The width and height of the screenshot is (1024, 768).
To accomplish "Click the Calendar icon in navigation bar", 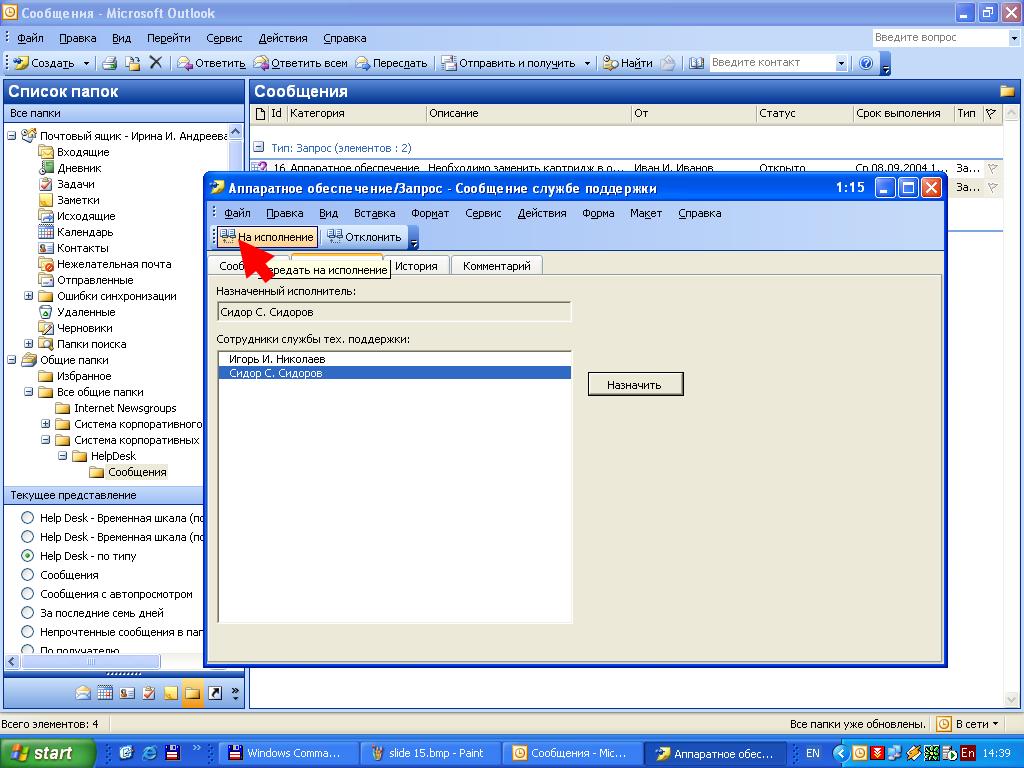I will tap(105, 693).
